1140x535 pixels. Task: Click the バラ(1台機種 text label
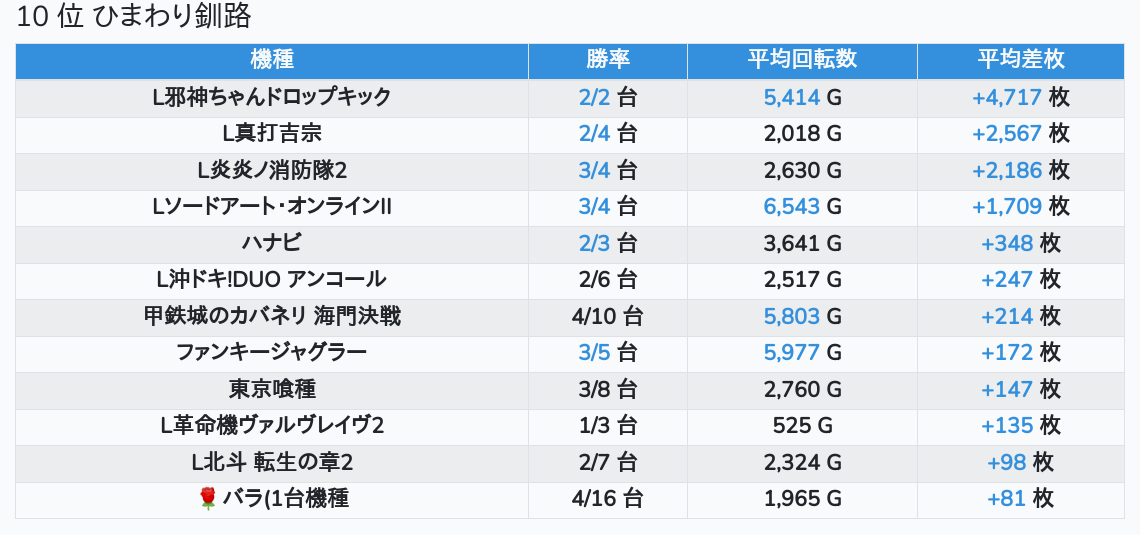click(x=285, y=499)
